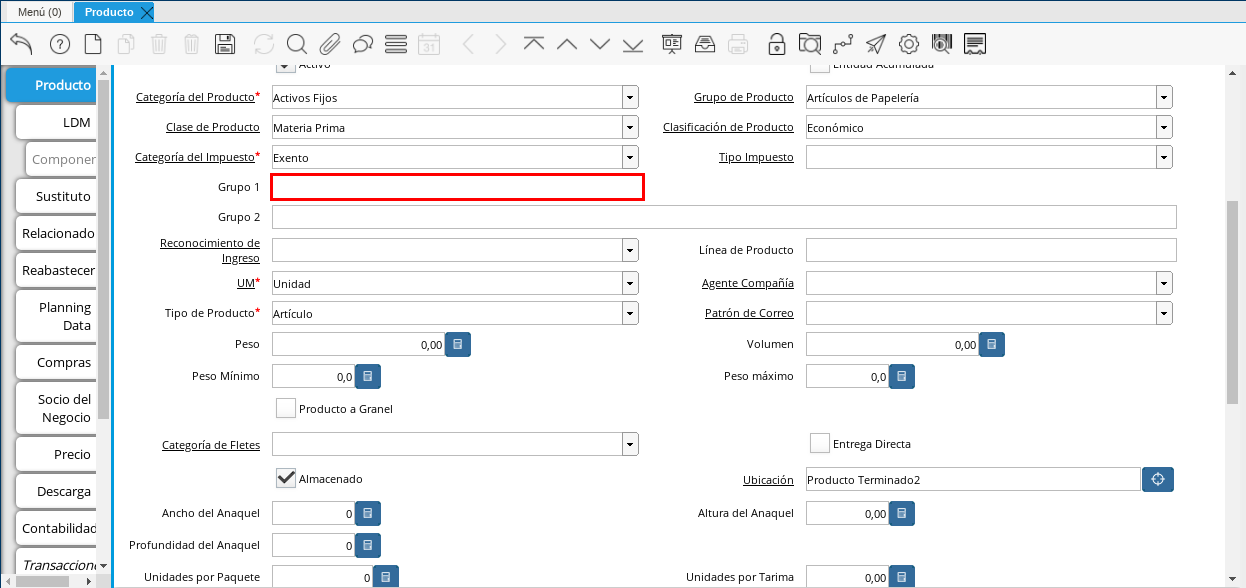Open Product Info gear icon
The width and height of the screenshot is (1246, 588).
pyautogui.click(x=909, y=44)
